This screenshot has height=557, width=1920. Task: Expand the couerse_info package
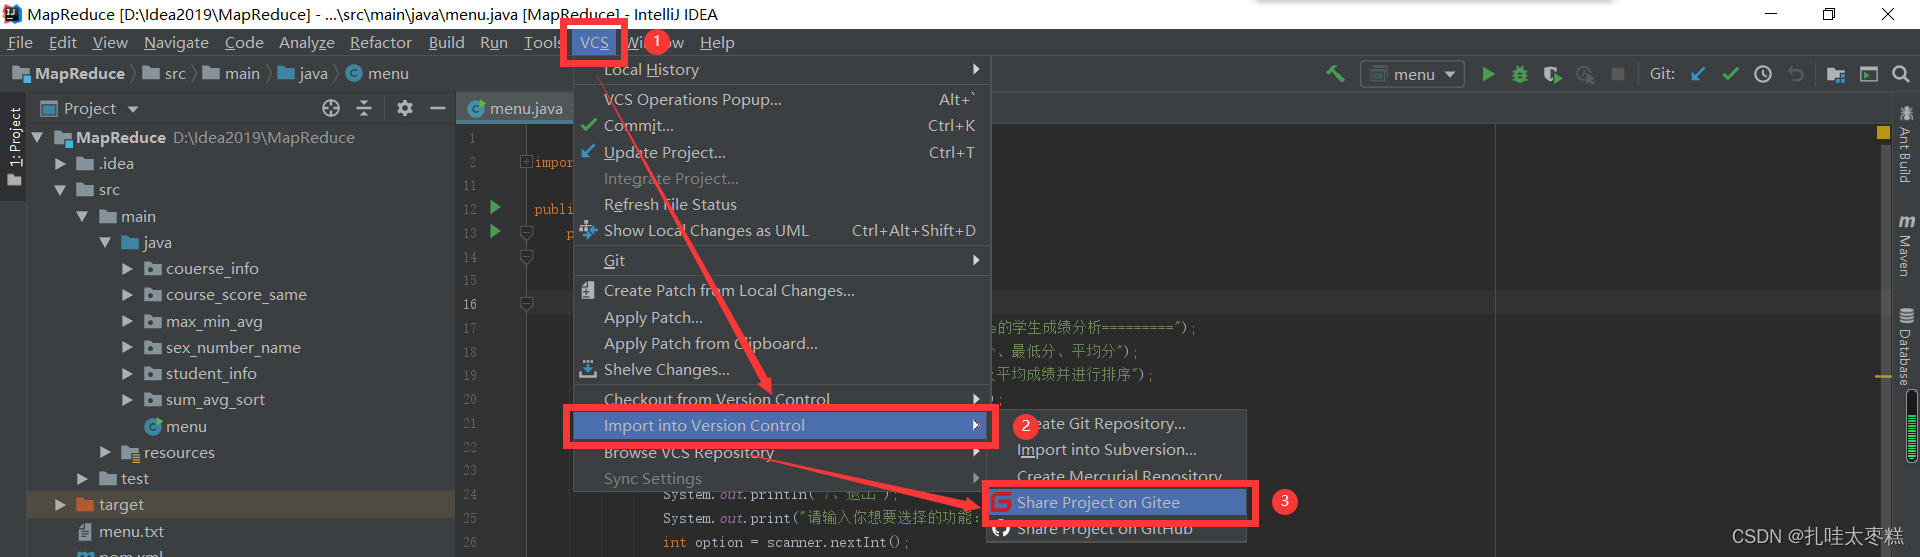(127, 269)
